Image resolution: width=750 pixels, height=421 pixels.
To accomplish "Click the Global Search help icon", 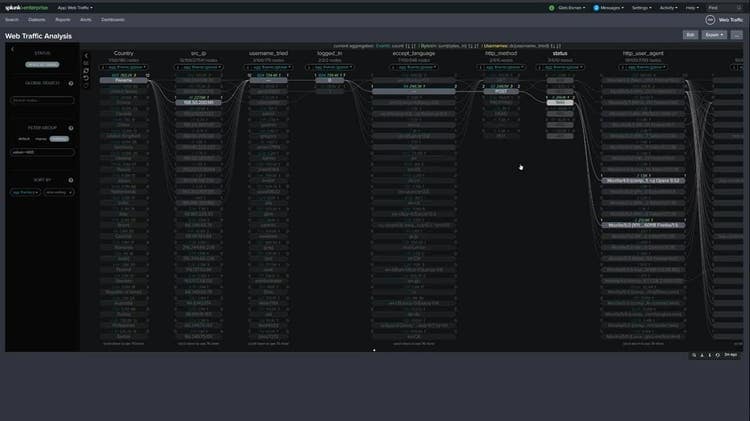I will (71, 83).
